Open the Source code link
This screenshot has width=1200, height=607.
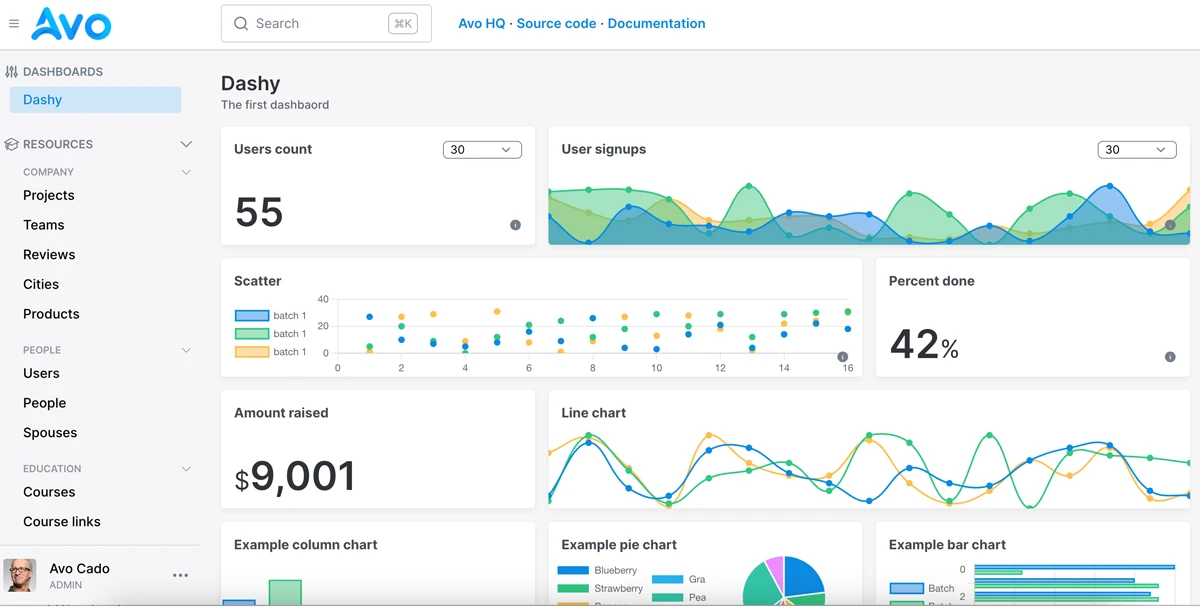point(557,23)
